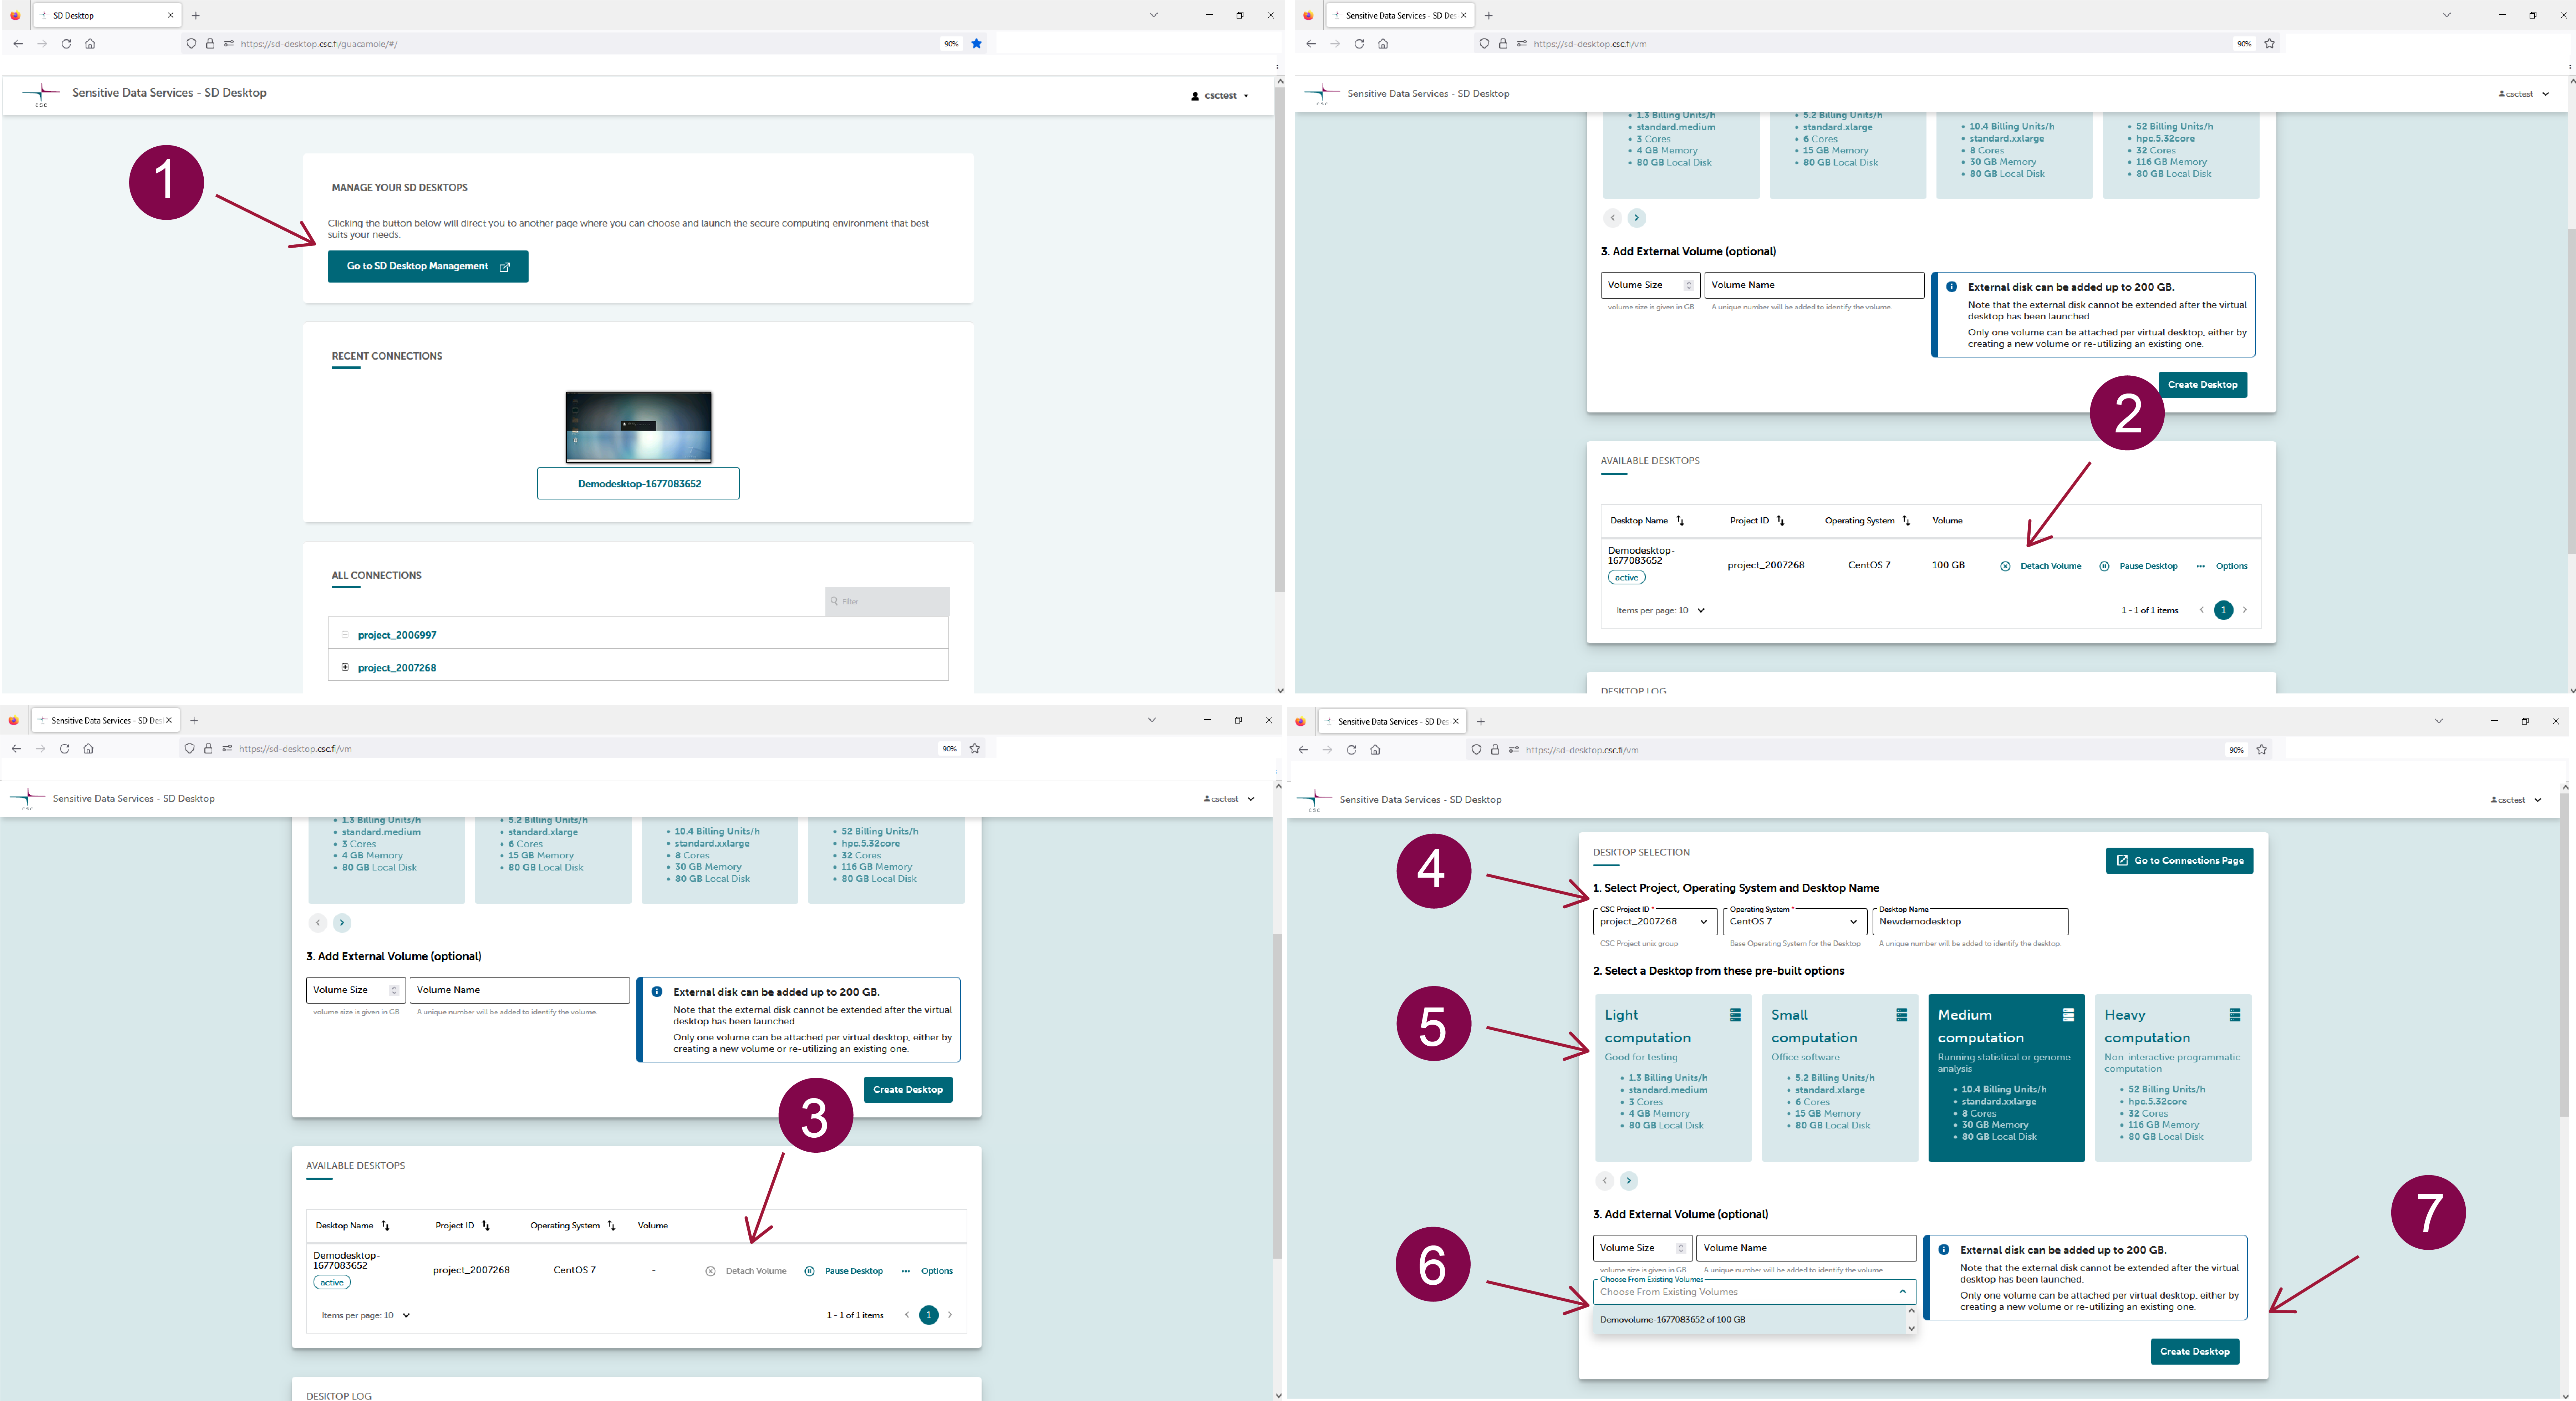Viewport: 2576px width, 1401px height.
Task: Click next carousel arrow in top-right window
Action: tap(1636, 218)
